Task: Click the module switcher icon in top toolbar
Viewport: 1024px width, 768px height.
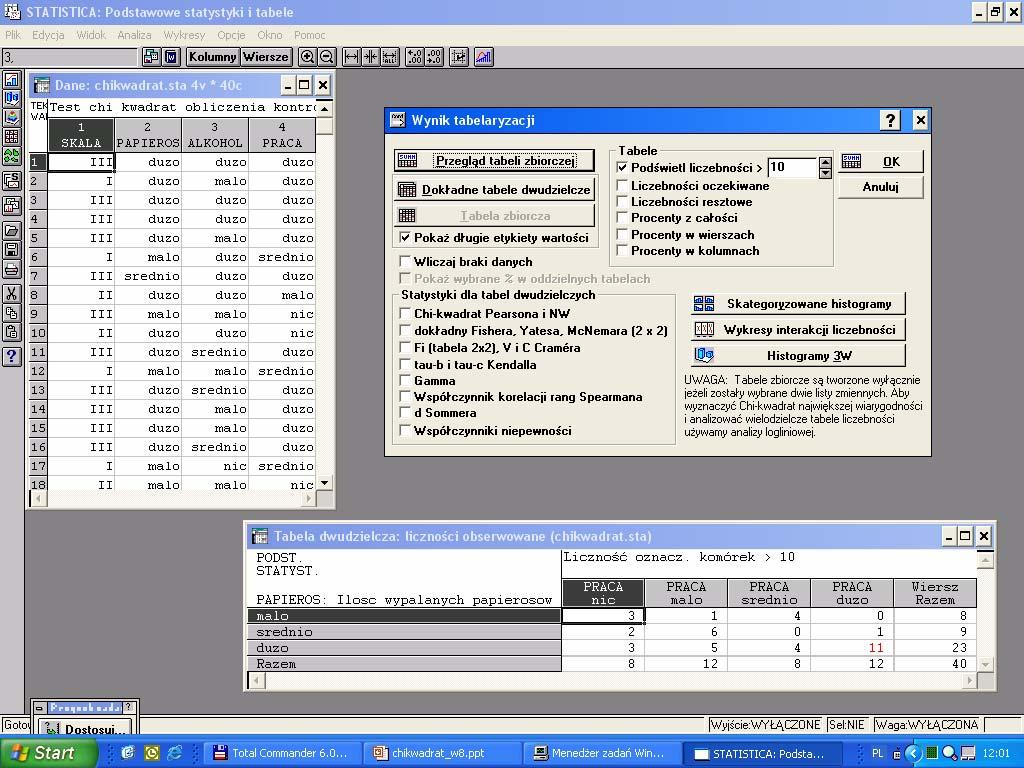Action: [151, 57]
